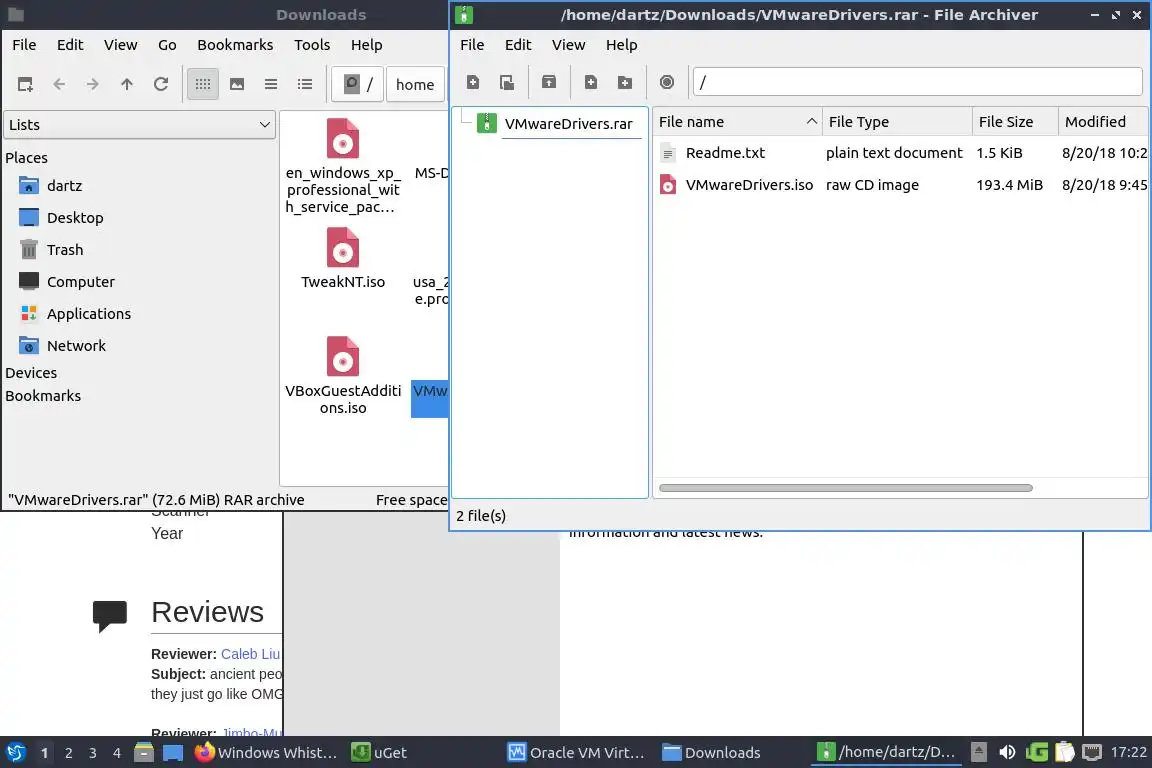Image resolution: width=1152 pixels, height=768 pixels.
Task: Sort archive by File Size column
Action: 1015,122
